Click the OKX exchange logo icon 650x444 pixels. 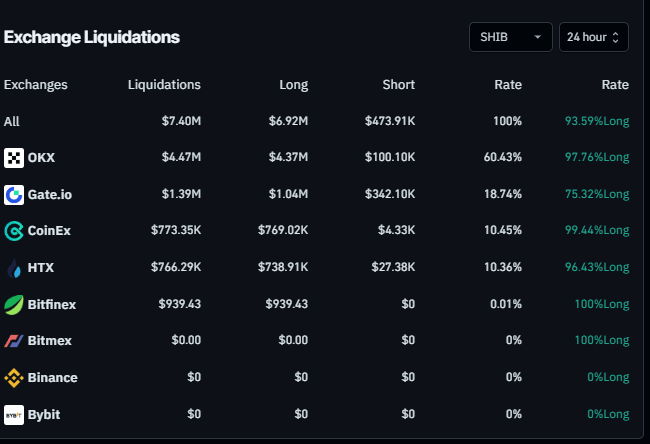click(14, 158)
